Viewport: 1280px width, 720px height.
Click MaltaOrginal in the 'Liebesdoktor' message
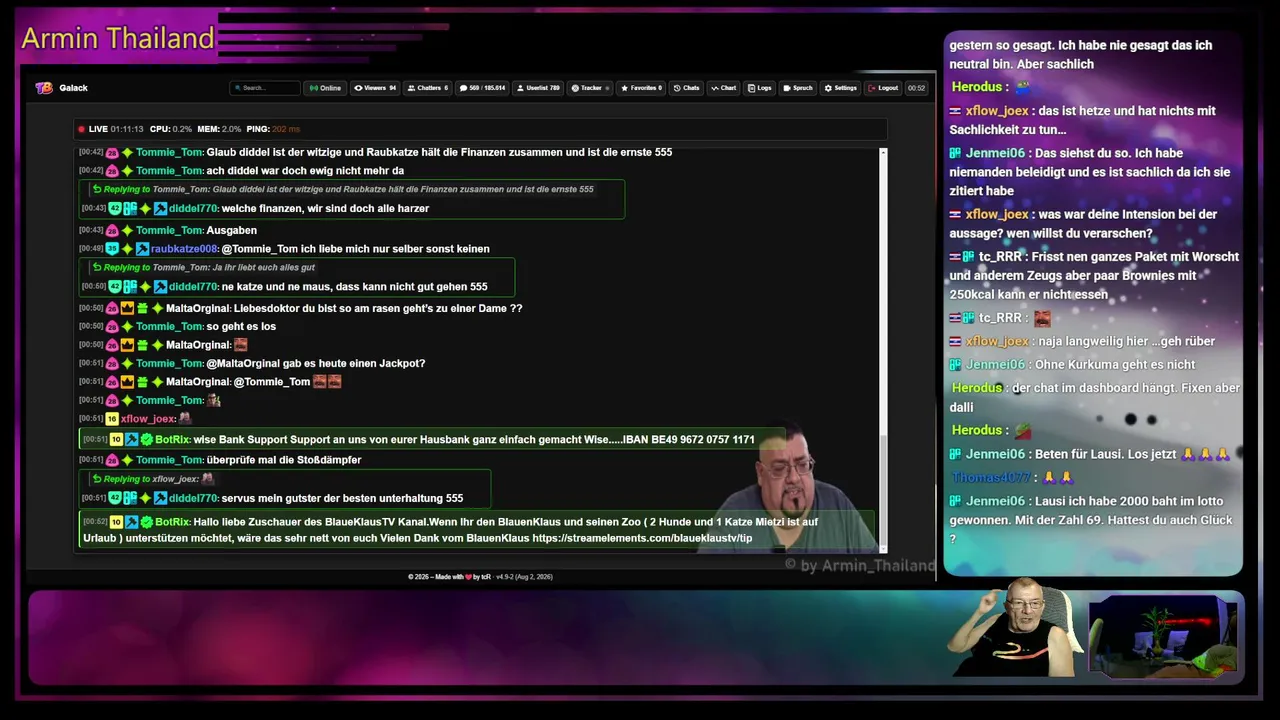click(x=198, y=308)
